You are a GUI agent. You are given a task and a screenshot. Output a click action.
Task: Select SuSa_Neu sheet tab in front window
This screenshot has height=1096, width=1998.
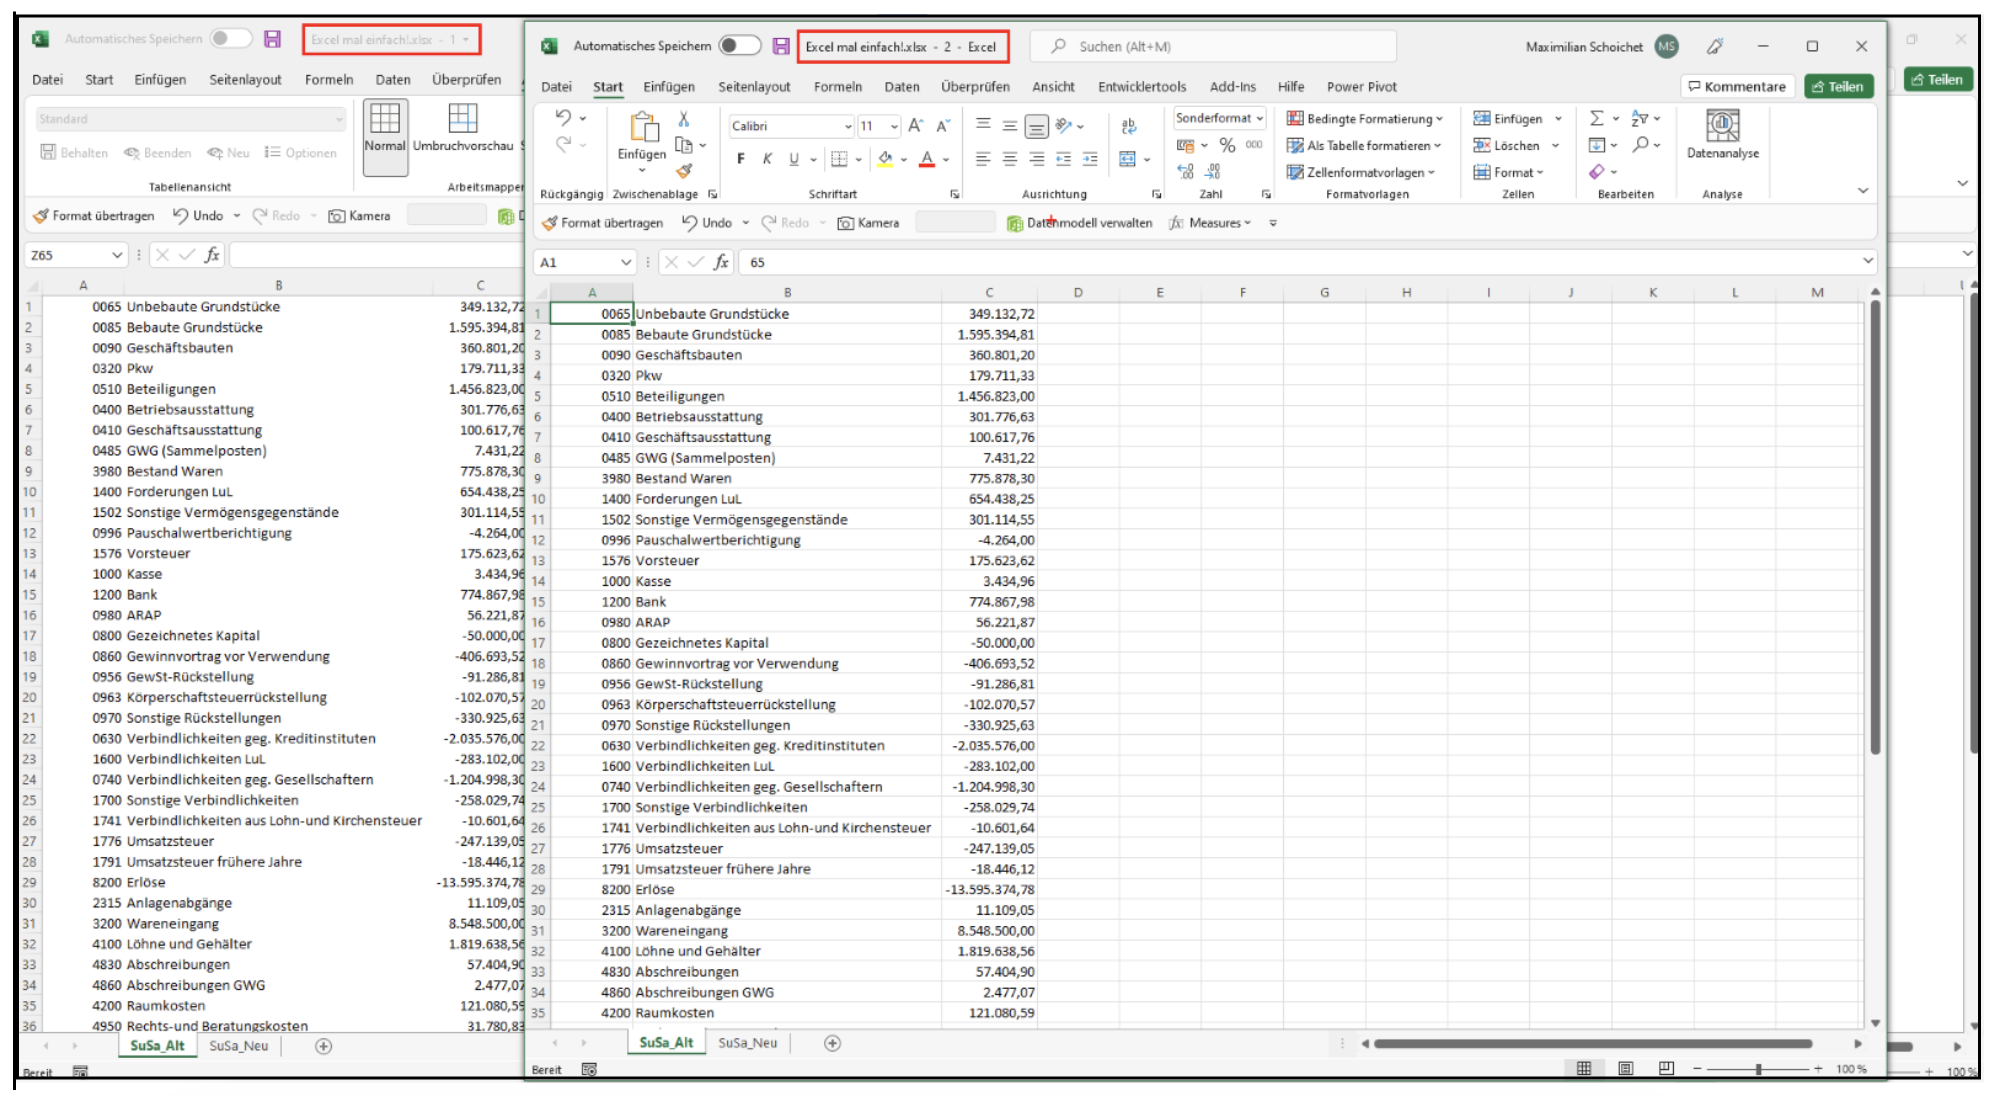(748, 1043)
